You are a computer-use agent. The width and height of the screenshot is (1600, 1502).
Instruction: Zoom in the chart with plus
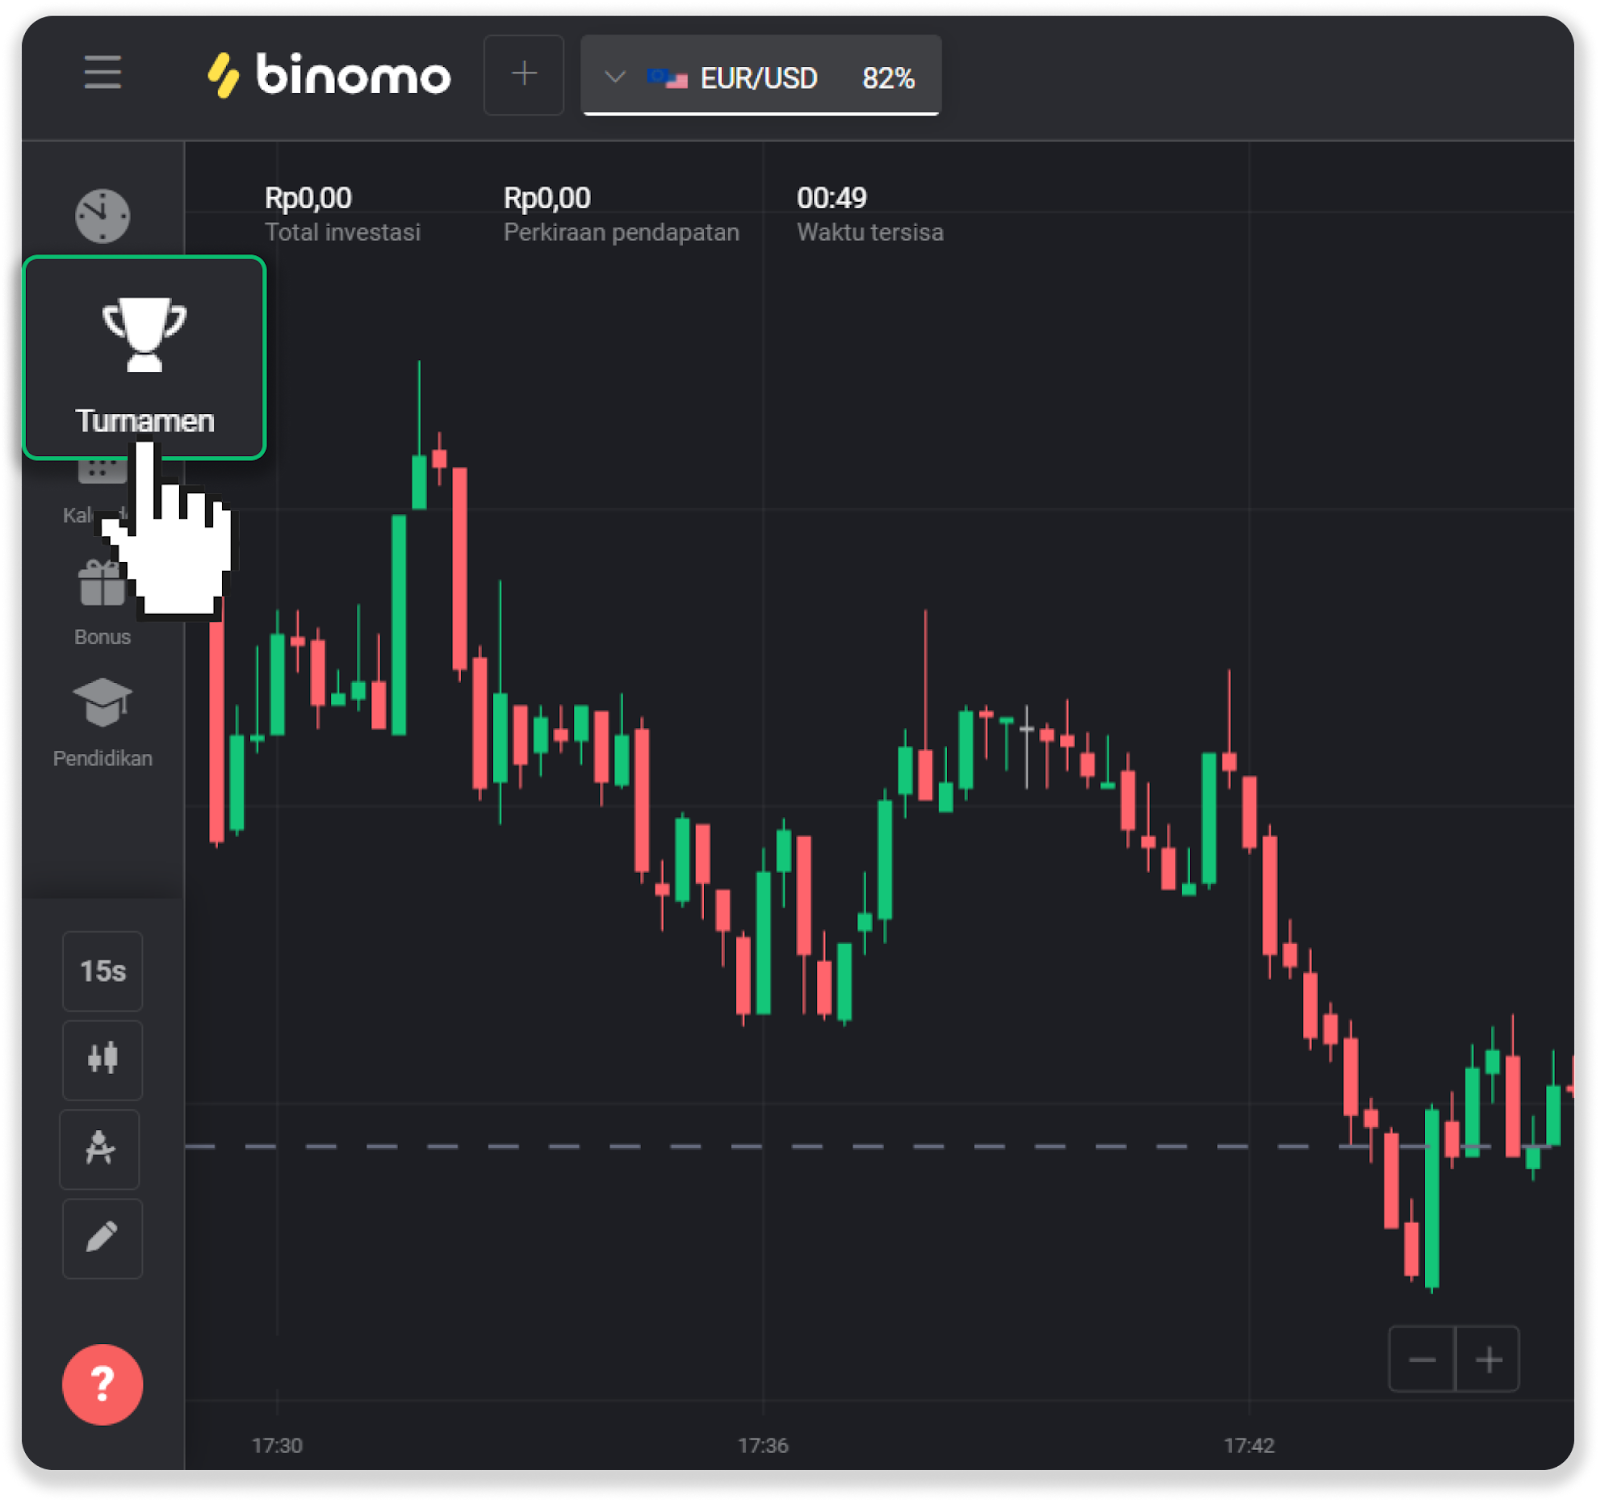(1488, 1359)
